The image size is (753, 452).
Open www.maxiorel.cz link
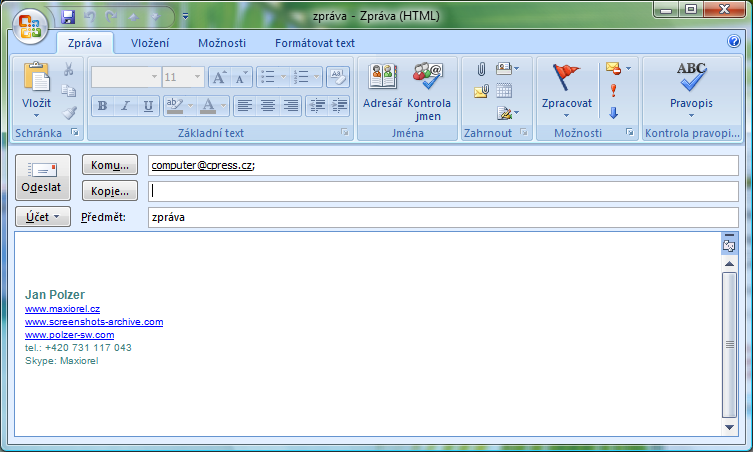62,309
